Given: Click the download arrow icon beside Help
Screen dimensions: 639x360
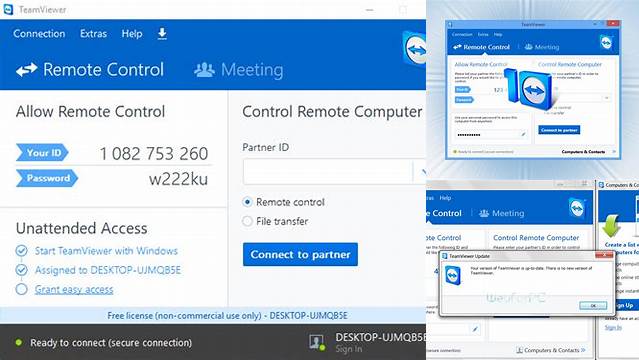Looking at the screenshot, I should point(162,33).
